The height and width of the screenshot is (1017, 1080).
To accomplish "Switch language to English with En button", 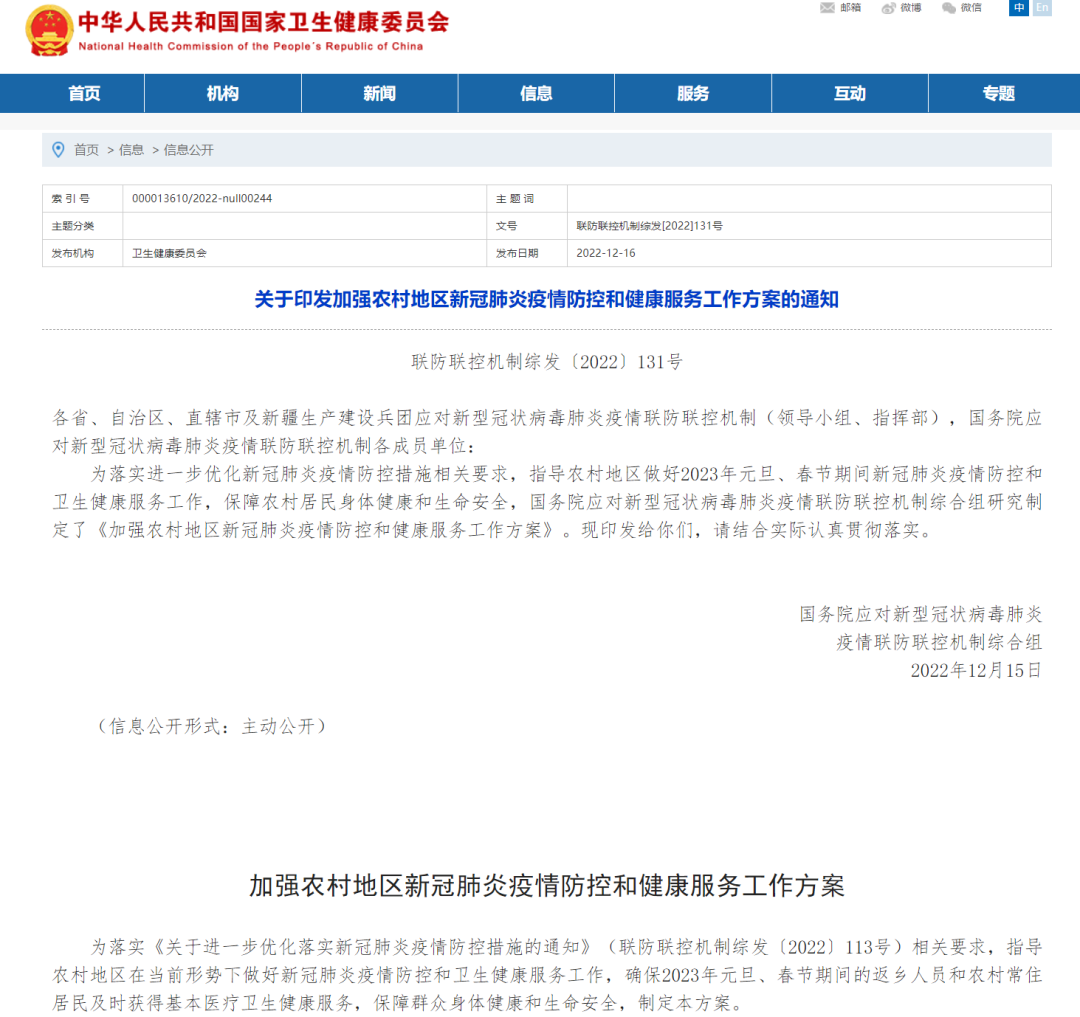I will 1042,8.
